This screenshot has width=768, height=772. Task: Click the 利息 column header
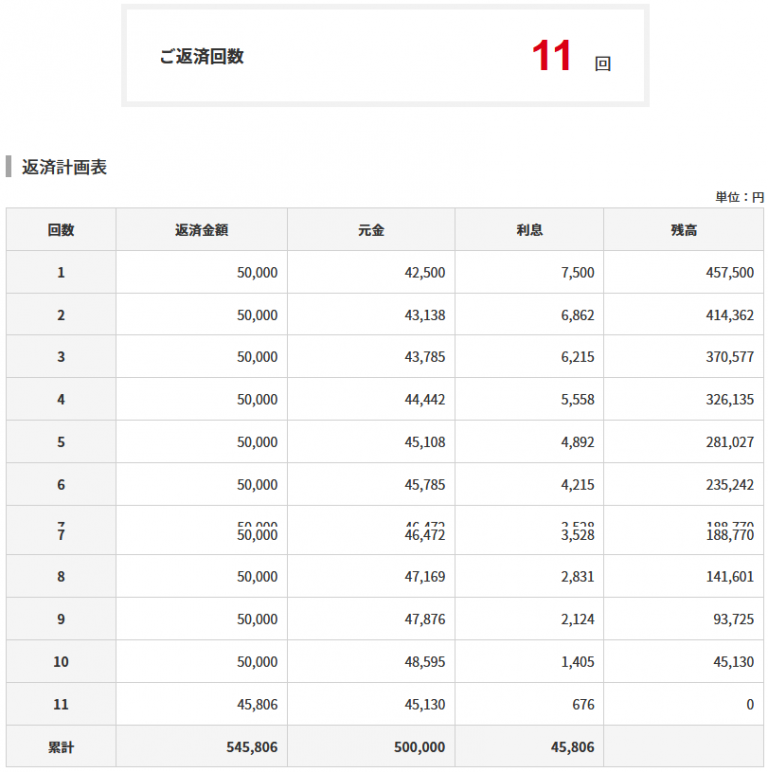point(529,230)
